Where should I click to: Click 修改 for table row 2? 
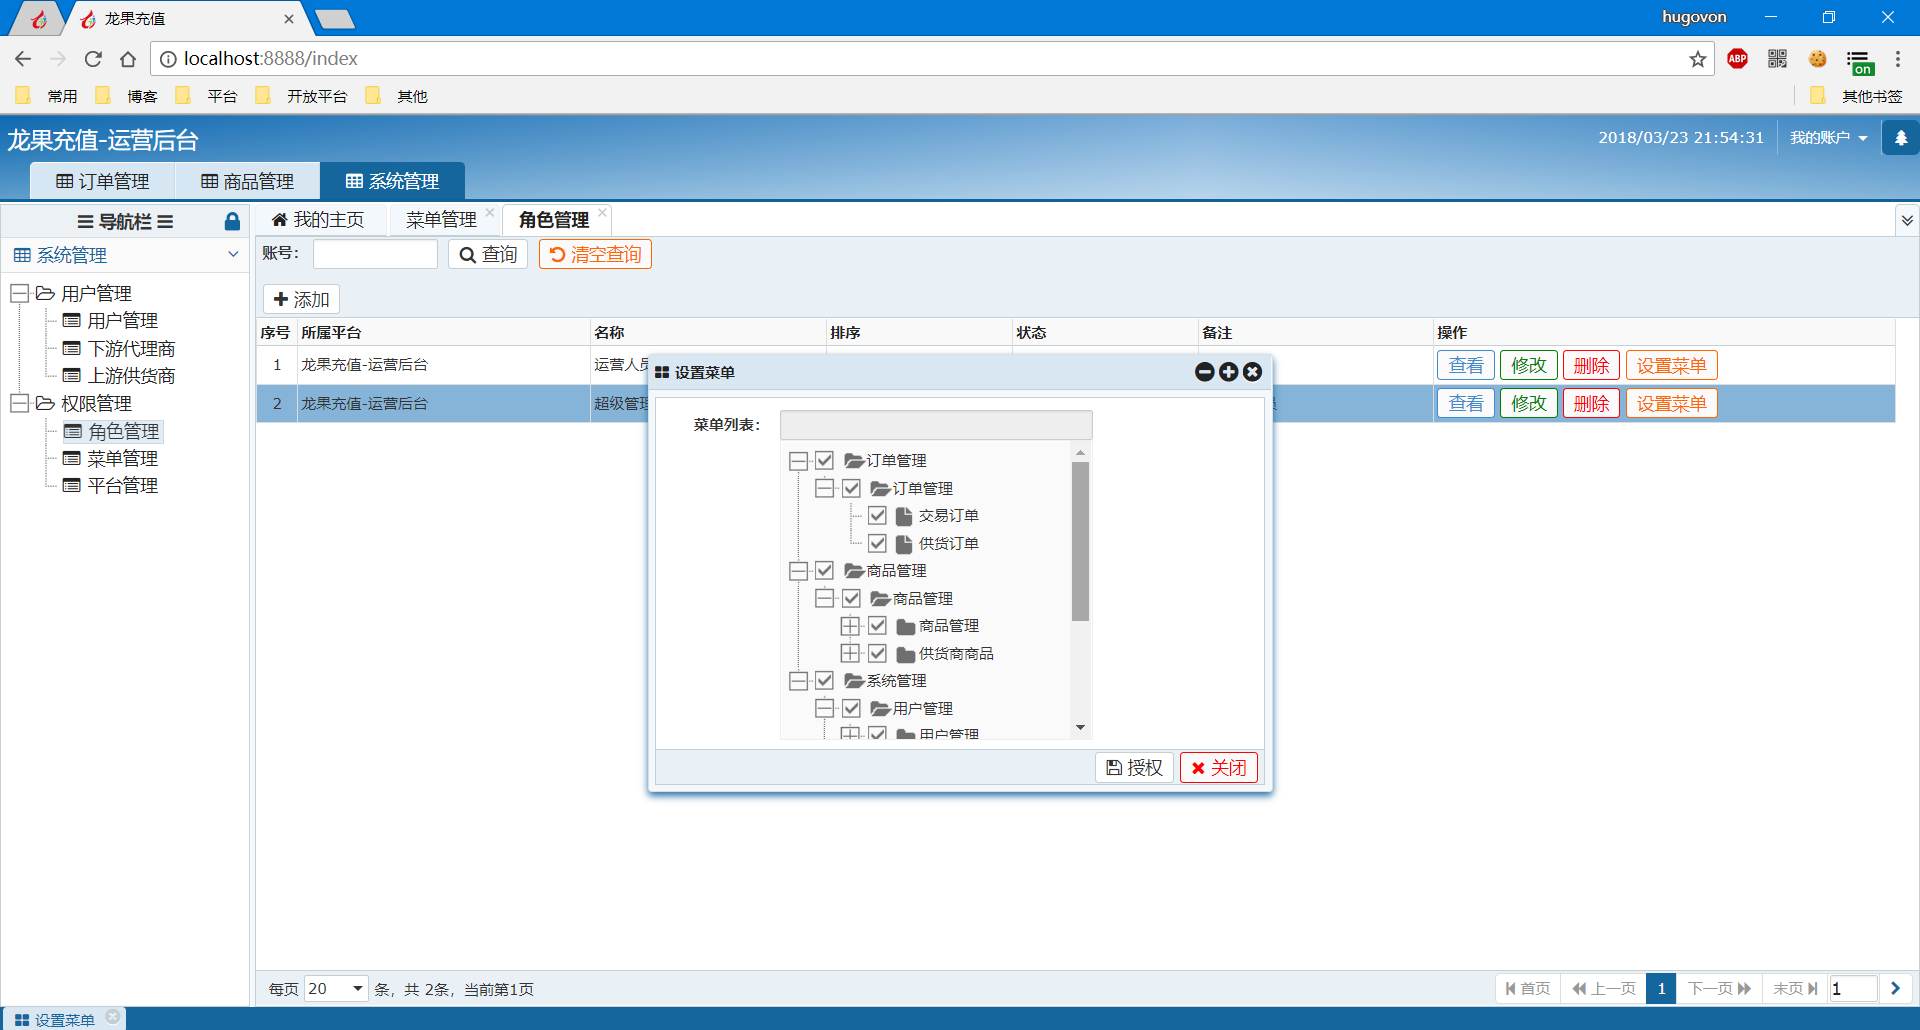1529,404
